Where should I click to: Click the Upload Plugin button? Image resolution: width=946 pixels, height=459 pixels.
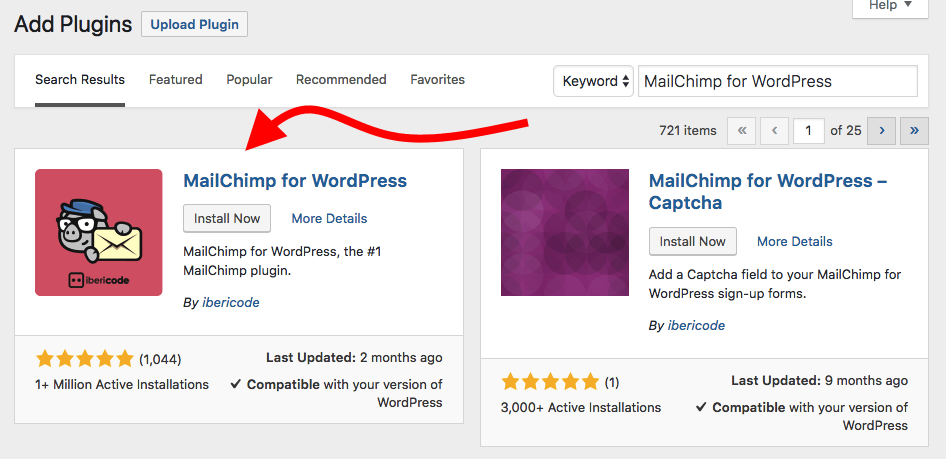point(194,25)
